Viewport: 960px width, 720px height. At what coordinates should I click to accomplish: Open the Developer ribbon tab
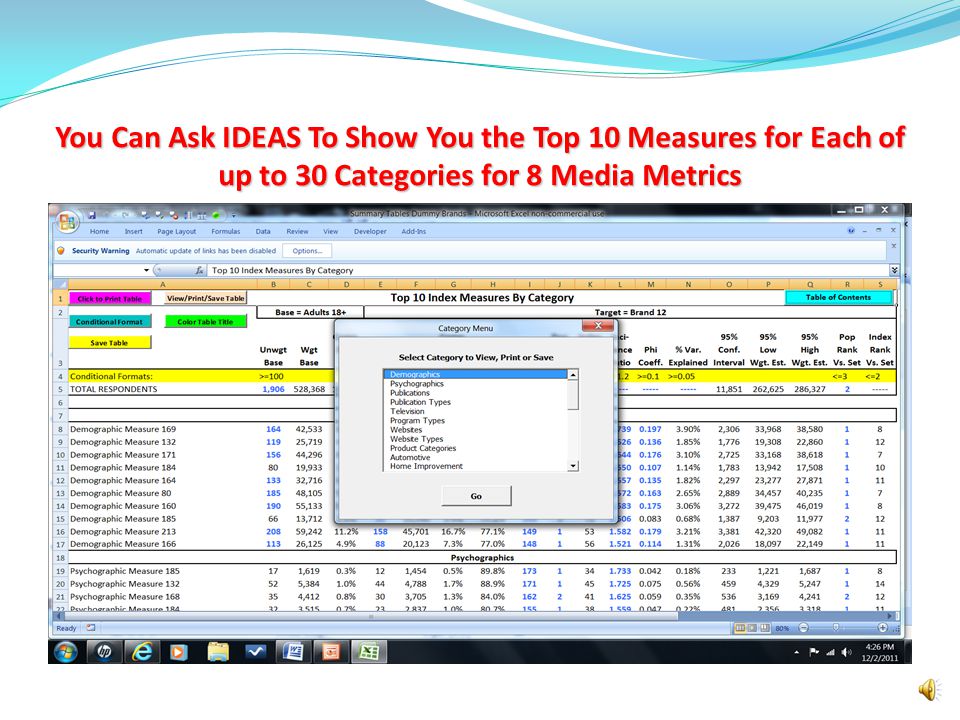(x=370, y=231)
